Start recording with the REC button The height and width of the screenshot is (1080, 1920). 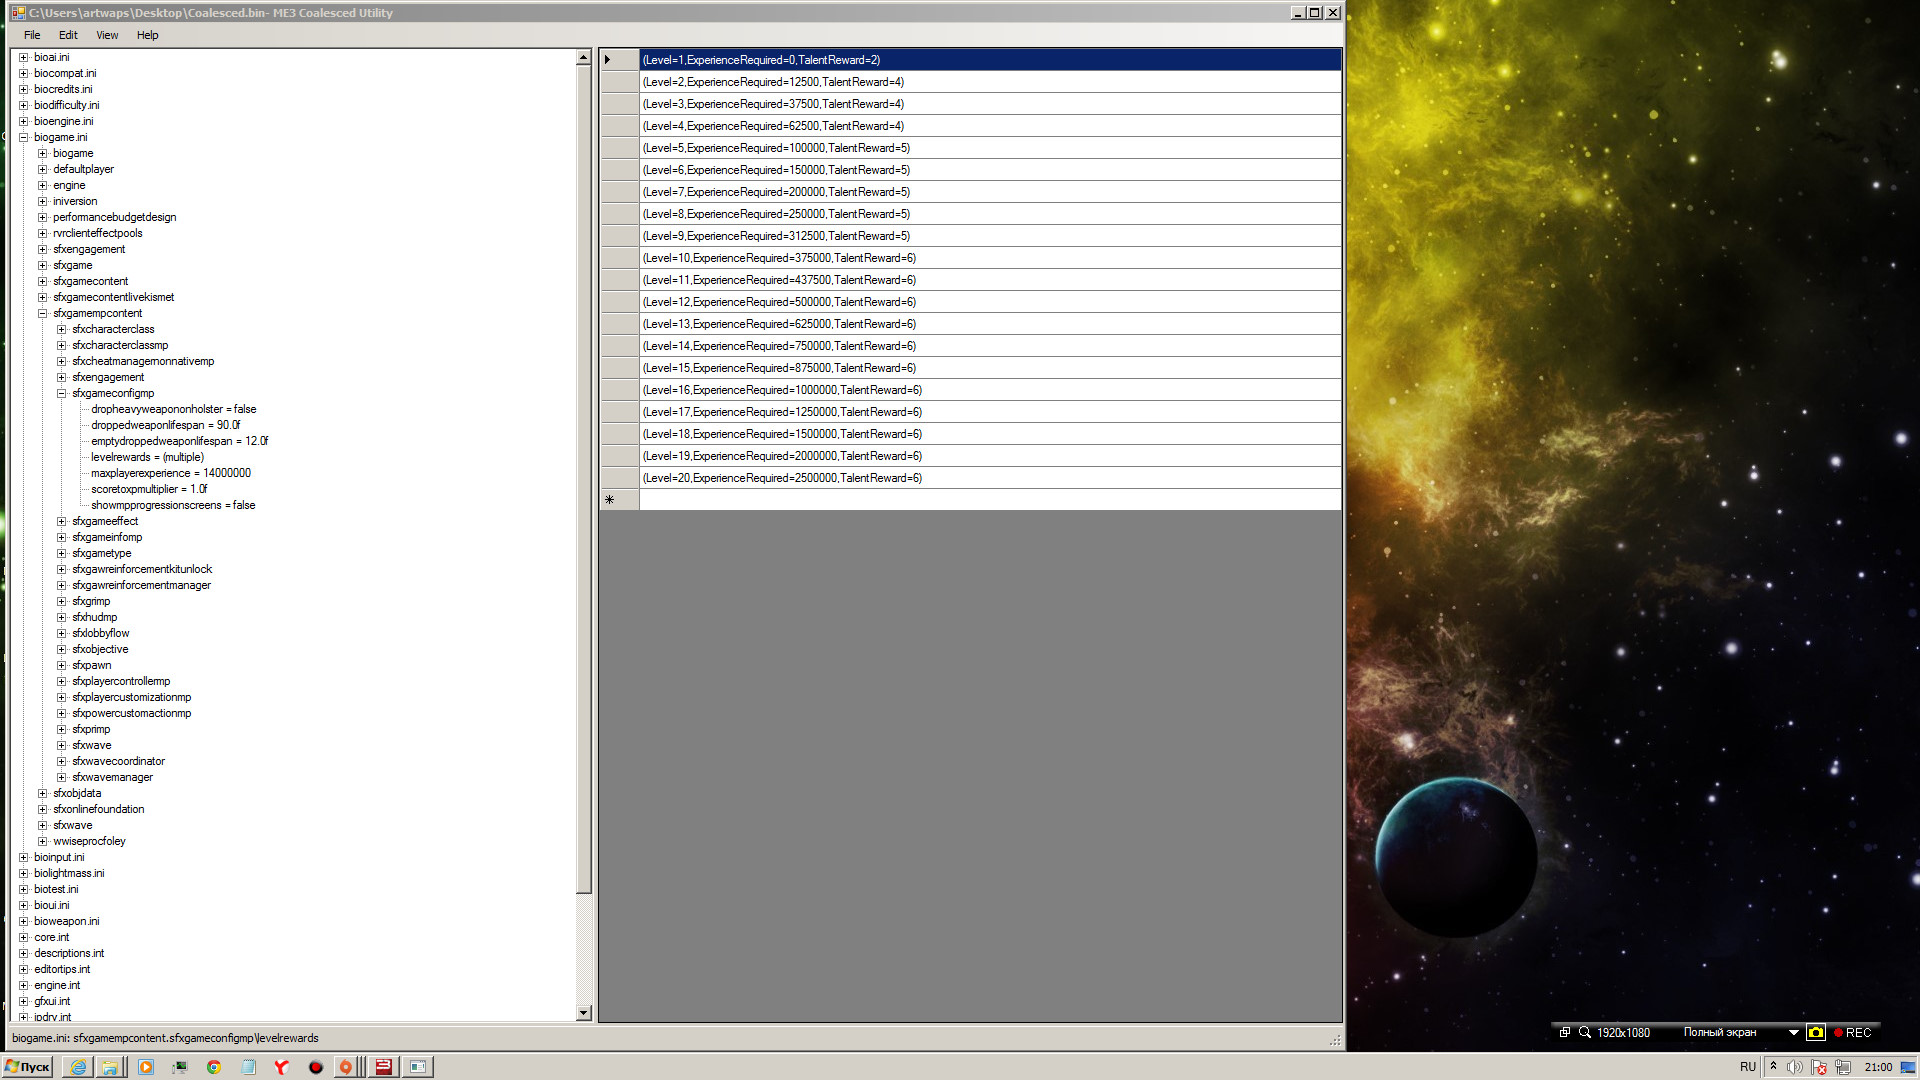coord(1852,1033)
